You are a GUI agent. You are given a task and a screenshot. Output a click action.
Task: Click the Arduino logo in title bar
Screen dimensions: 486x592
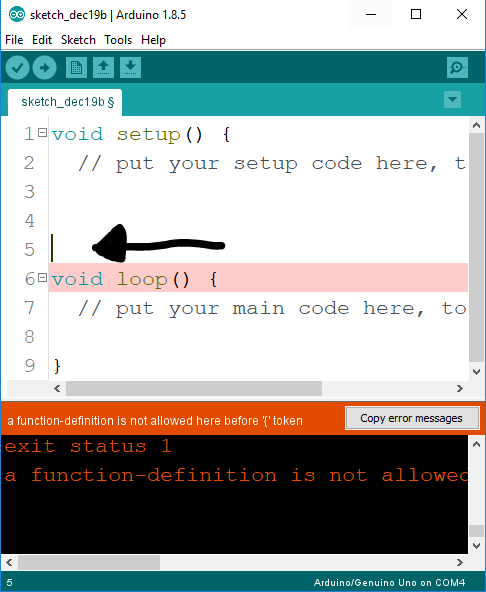point(17,15)
